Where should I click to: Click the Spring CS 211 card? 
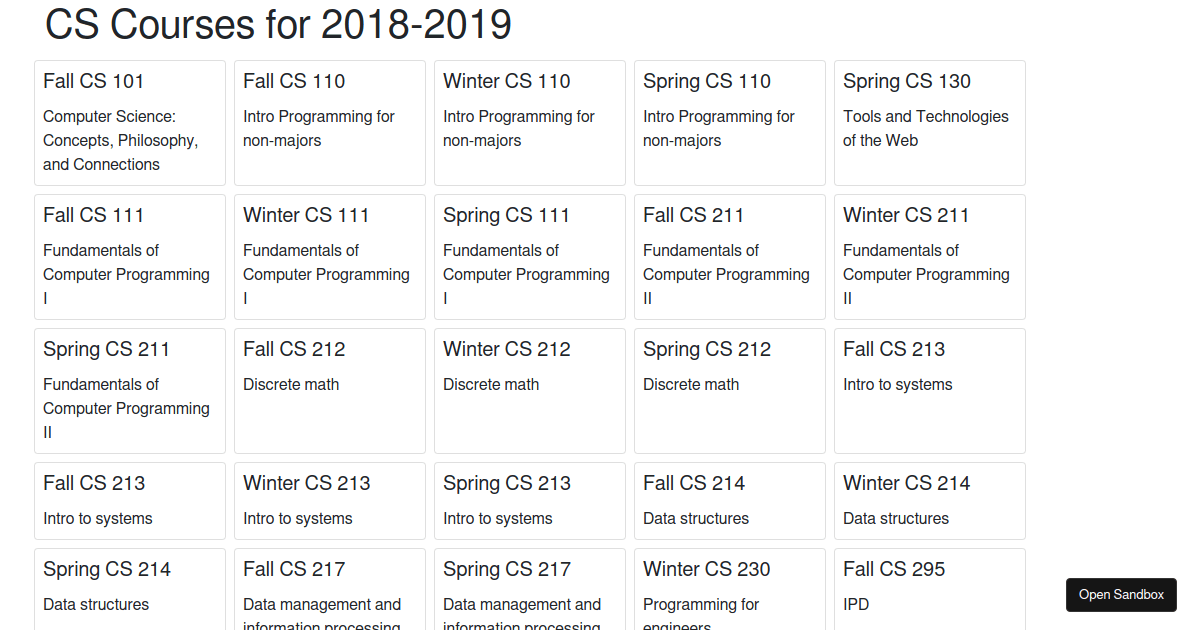pos(130,391)
